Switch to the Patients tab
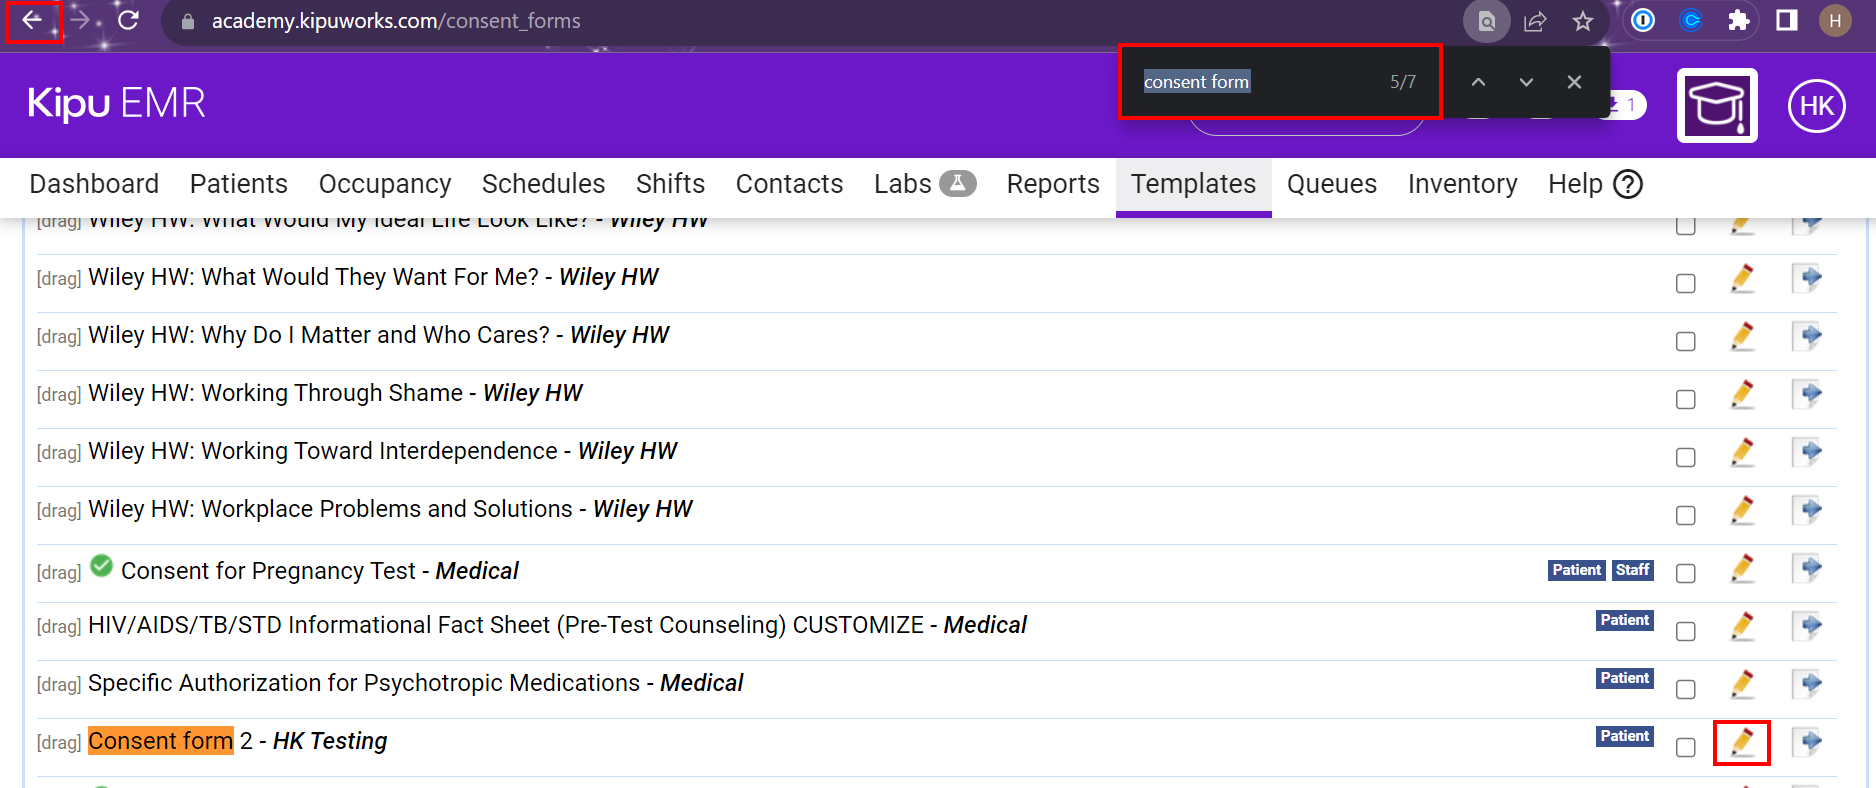Screen dimensions: 1876x788 pyautogui.click(x=238, y=184)
